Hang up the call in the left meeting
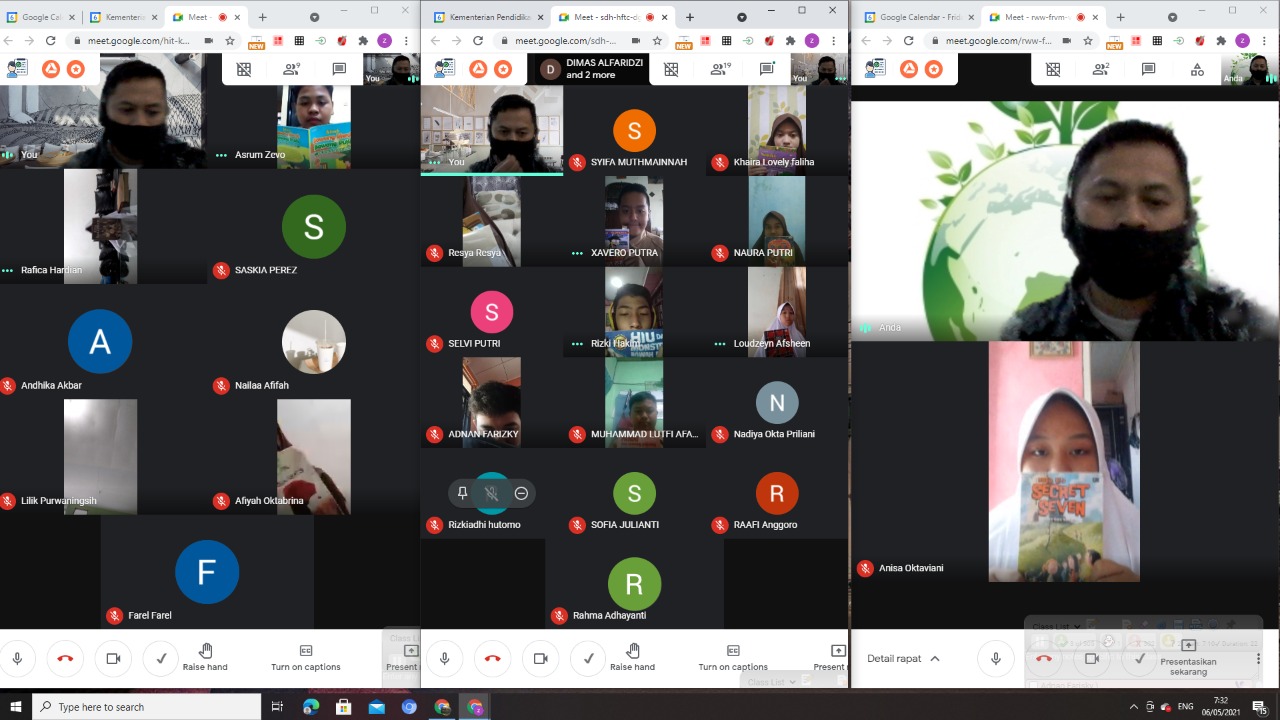1280x720 pixels. tap(65, 658)
